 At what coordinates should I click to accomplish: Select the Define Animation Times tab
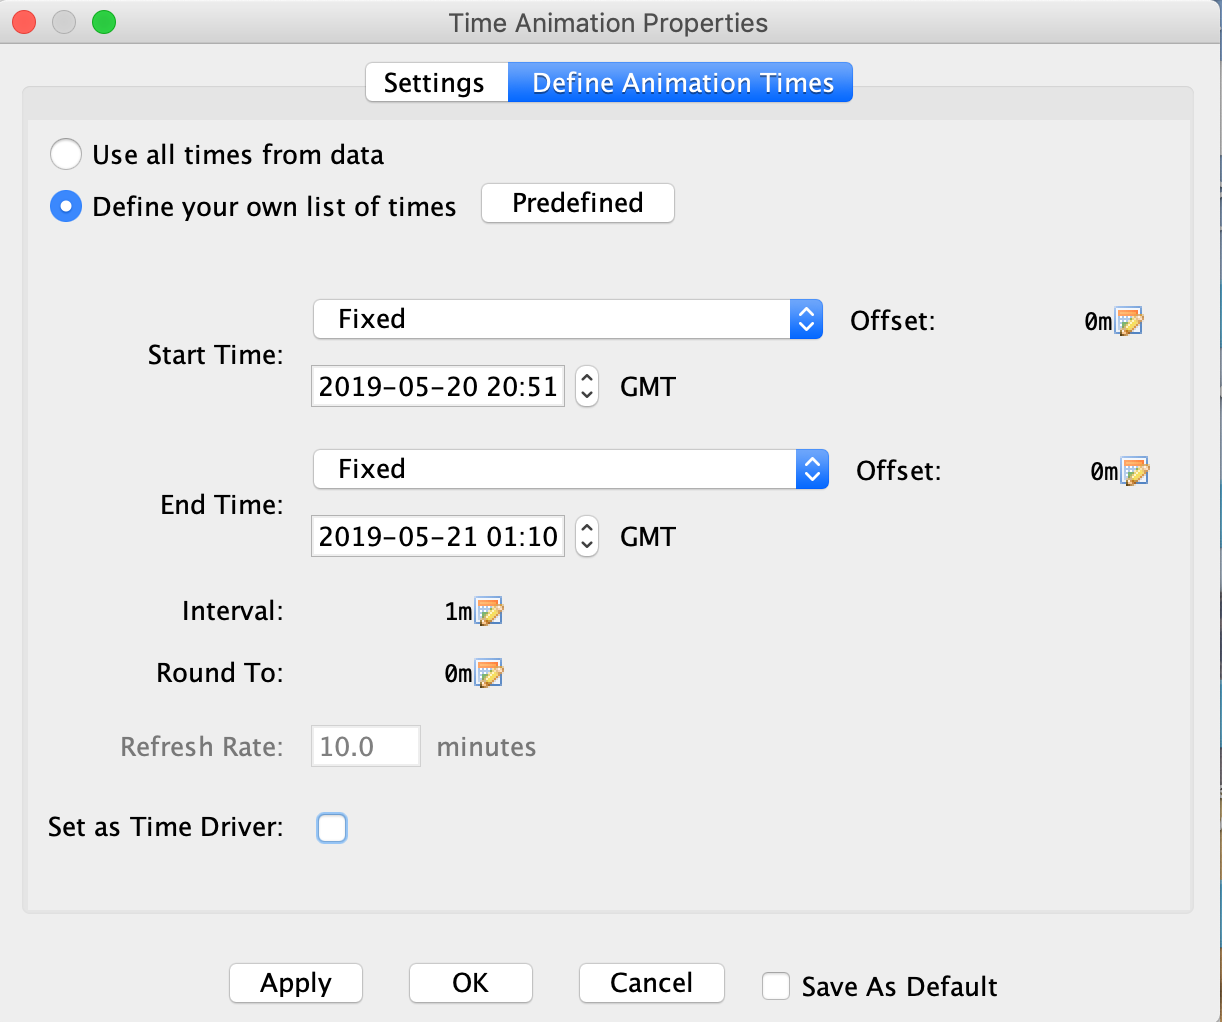pos(682,83)
